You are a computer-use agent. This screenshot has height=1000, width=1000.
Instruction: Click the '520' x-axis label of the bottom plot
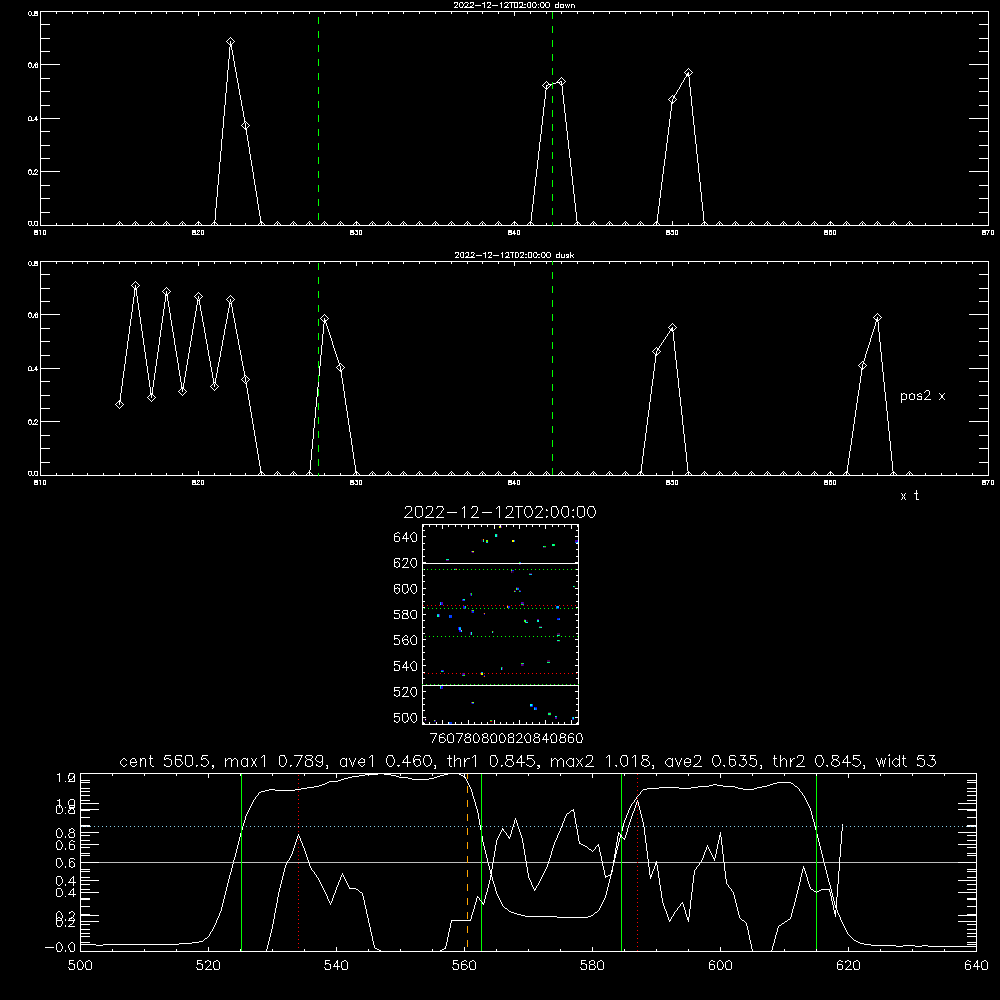pos(209,966)
